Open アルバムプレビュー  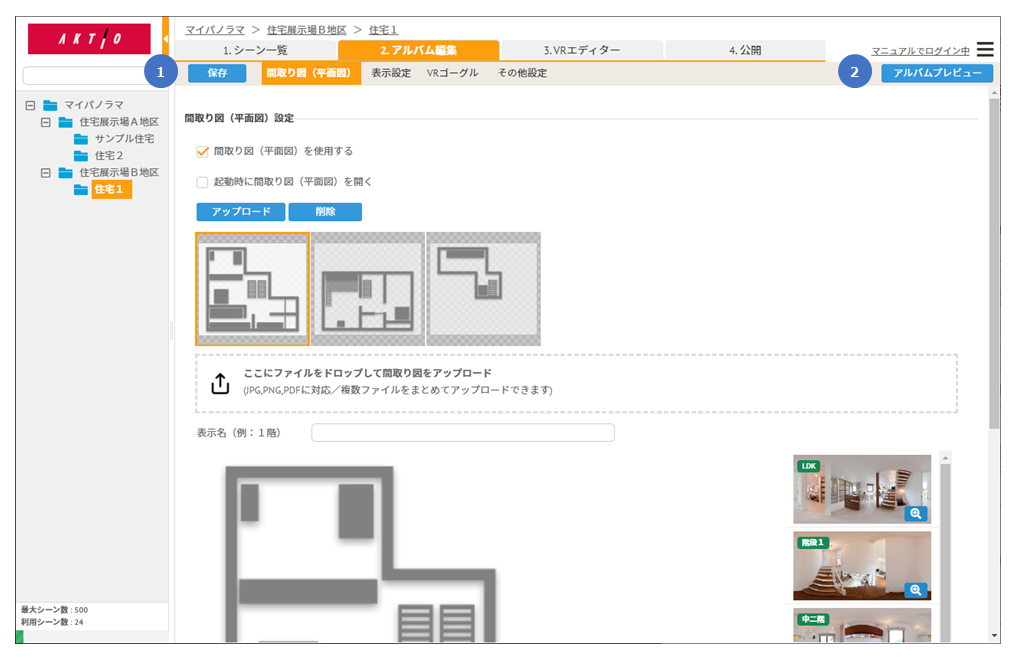point(937,73)
